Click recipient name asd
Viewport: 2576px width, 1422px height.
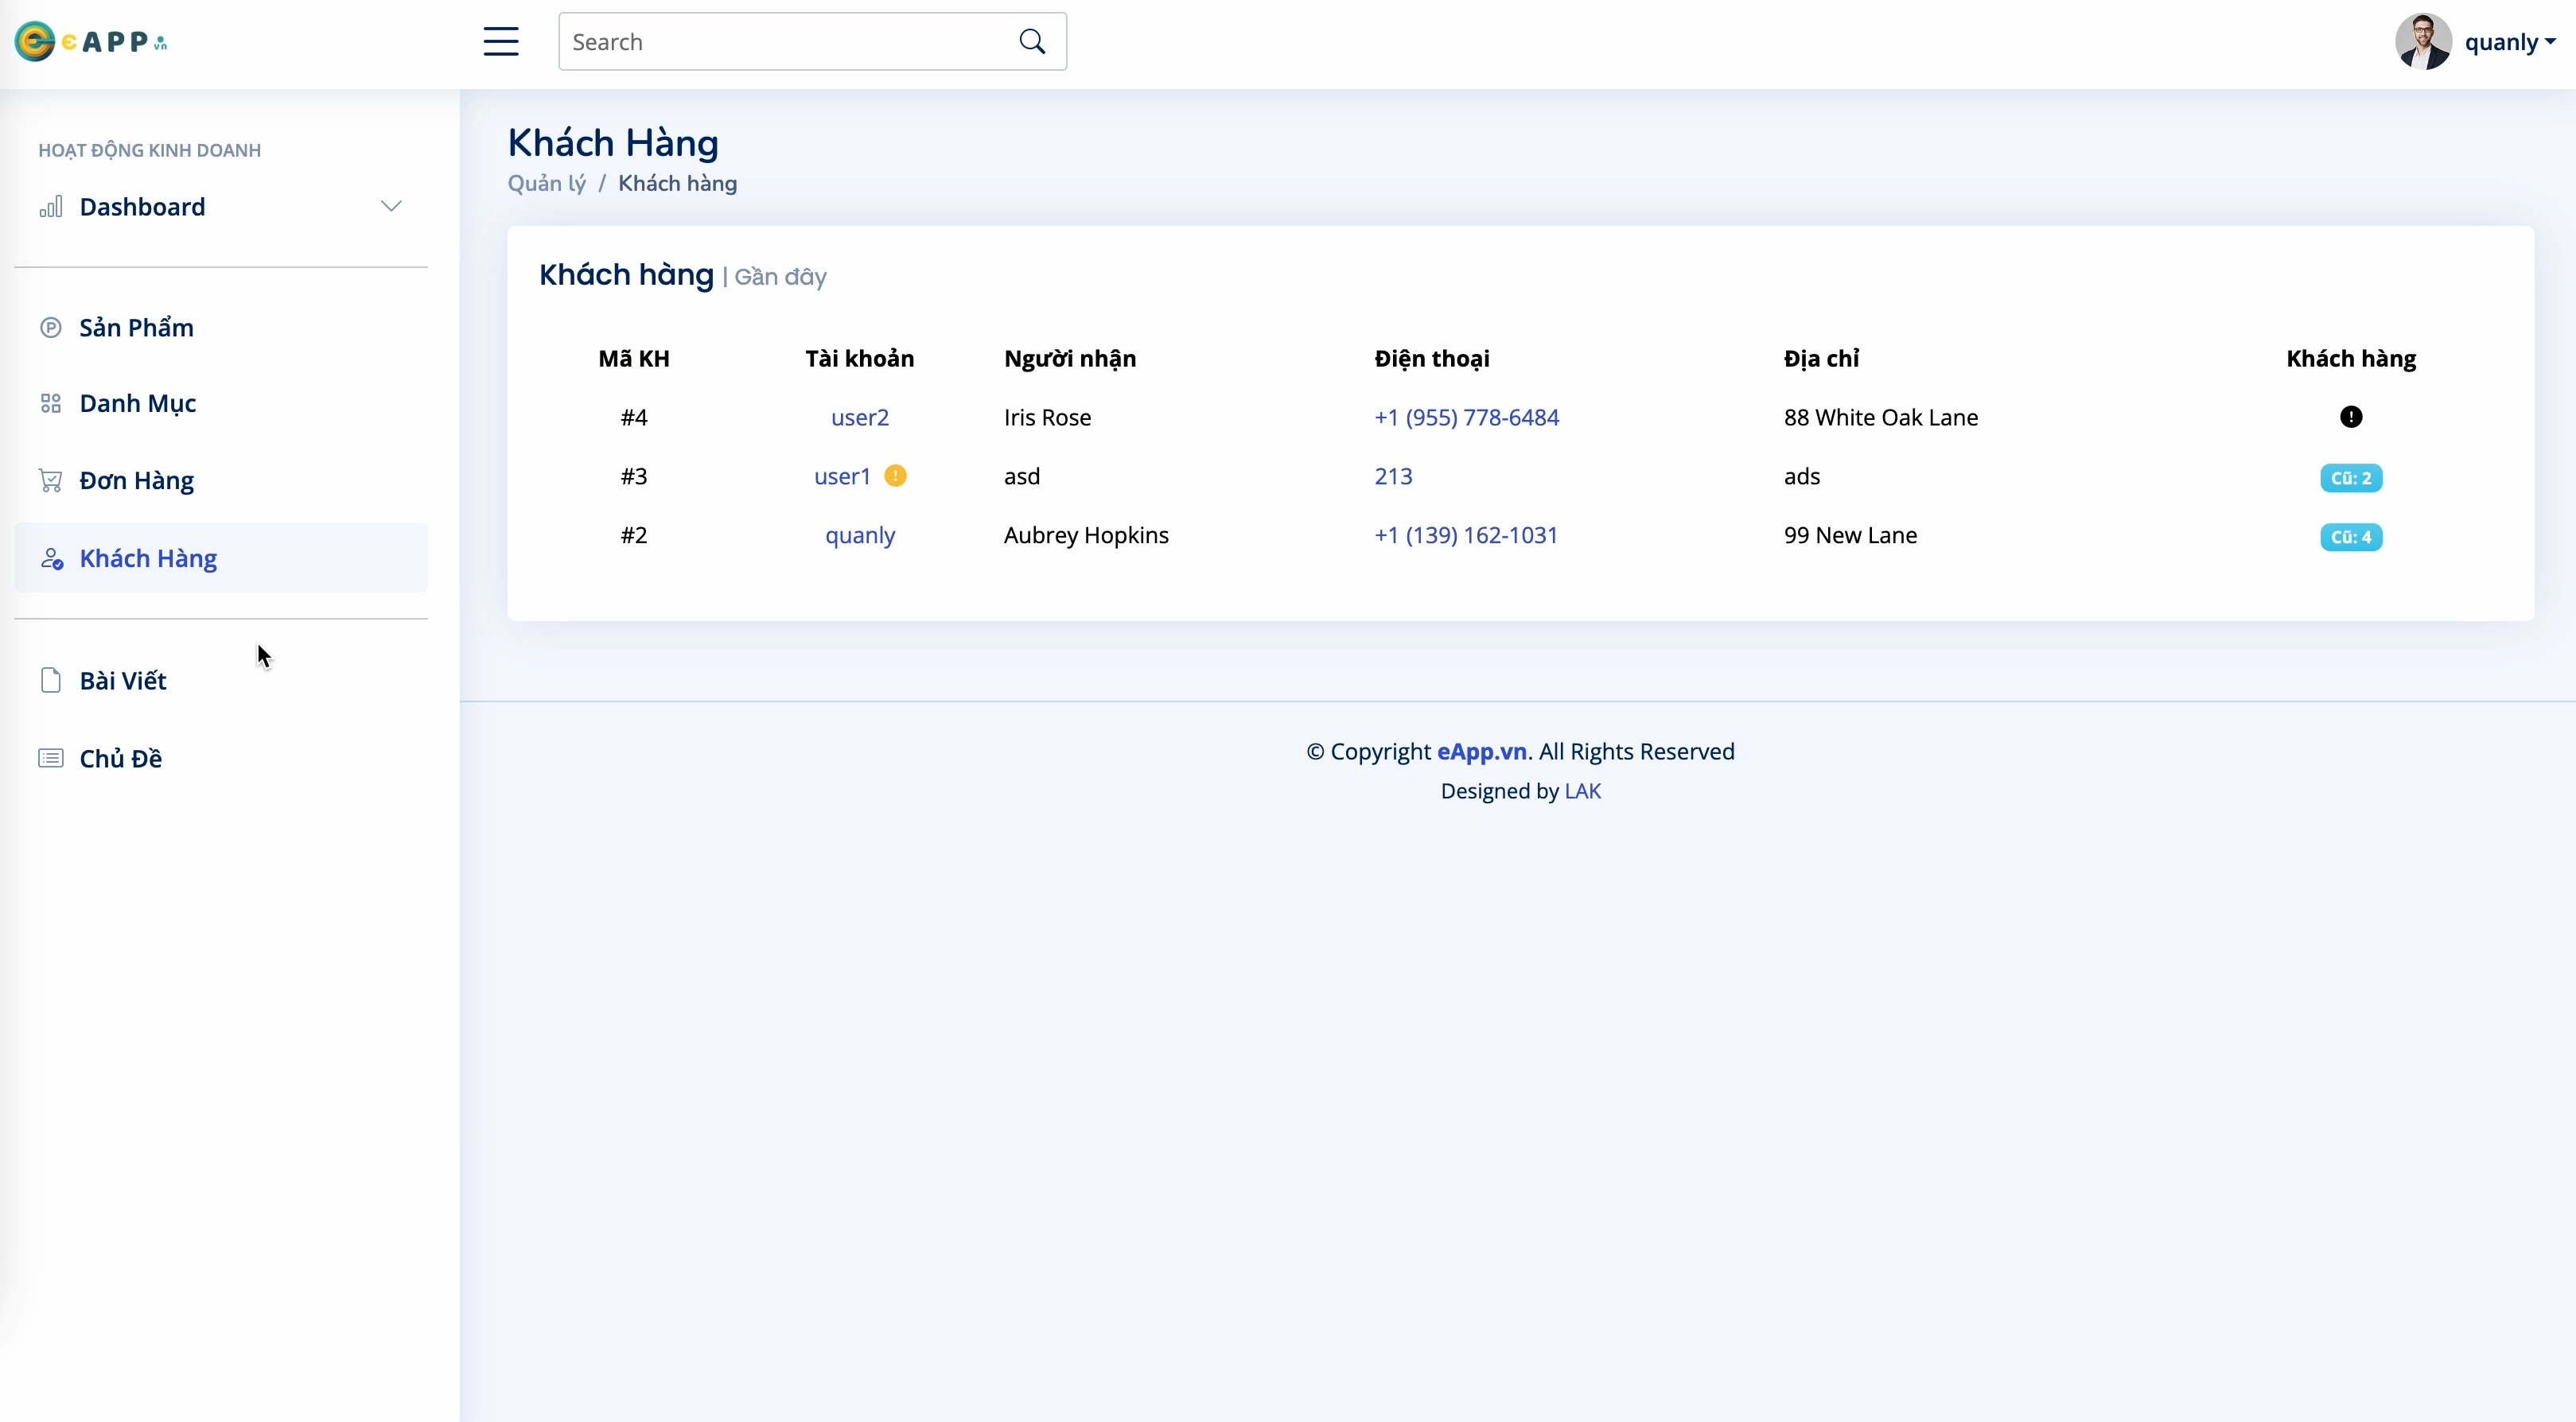coord(1022,477)
